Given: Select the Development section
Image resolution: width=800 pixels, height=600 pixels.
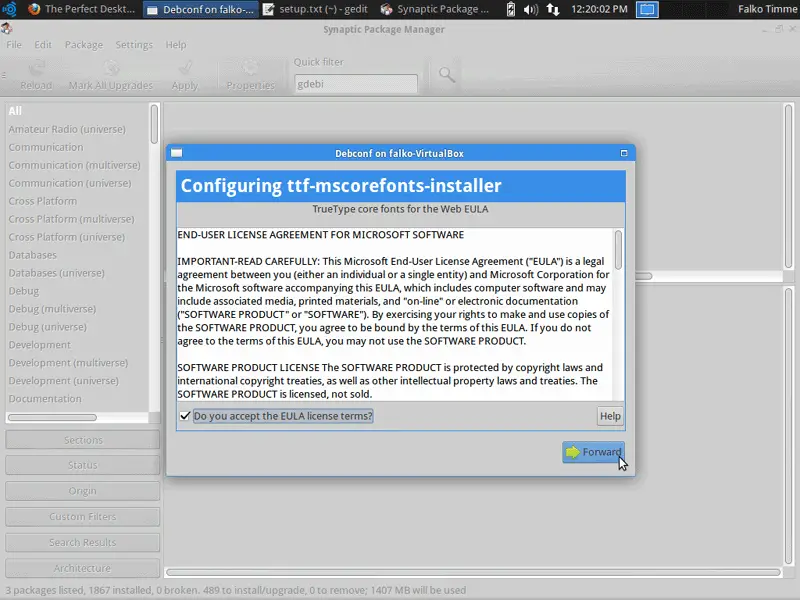Looking at the screenshot, I should (40, 344).
